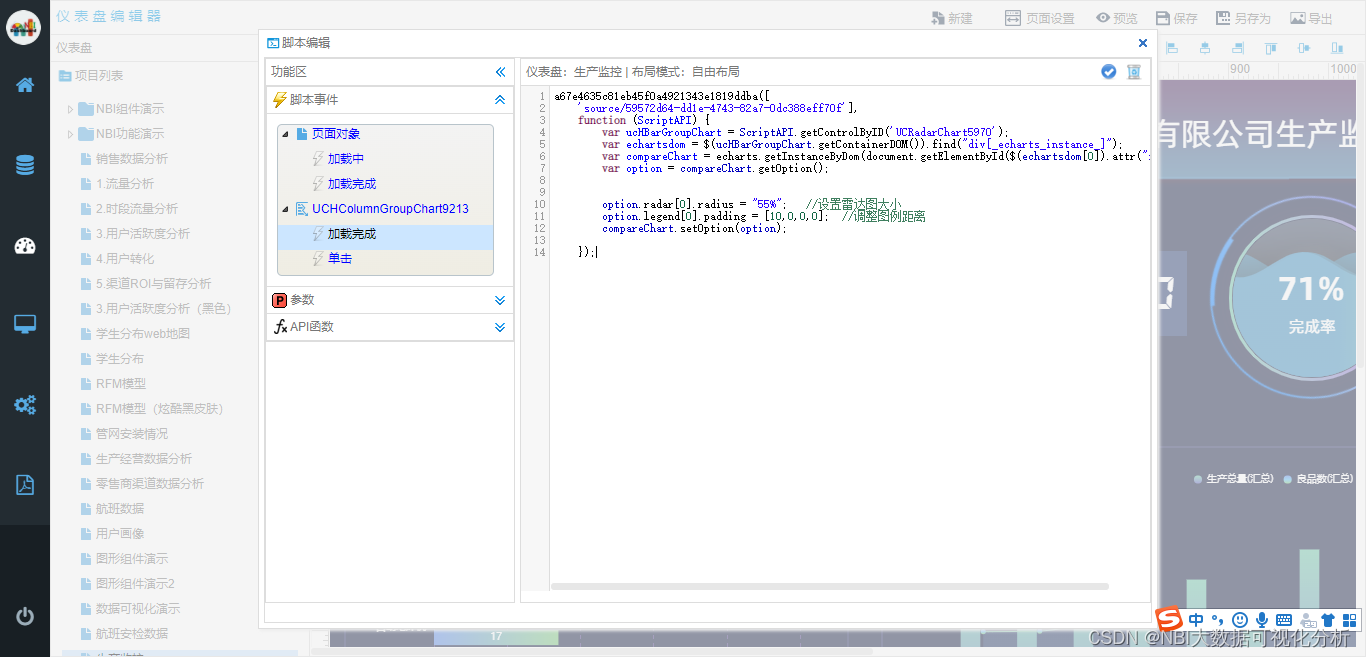Image resolution: width=1366 pixels, height=657 pixels.
Task: Click the 生产总量(汇总) legend item
Action: coord(1234,479)
